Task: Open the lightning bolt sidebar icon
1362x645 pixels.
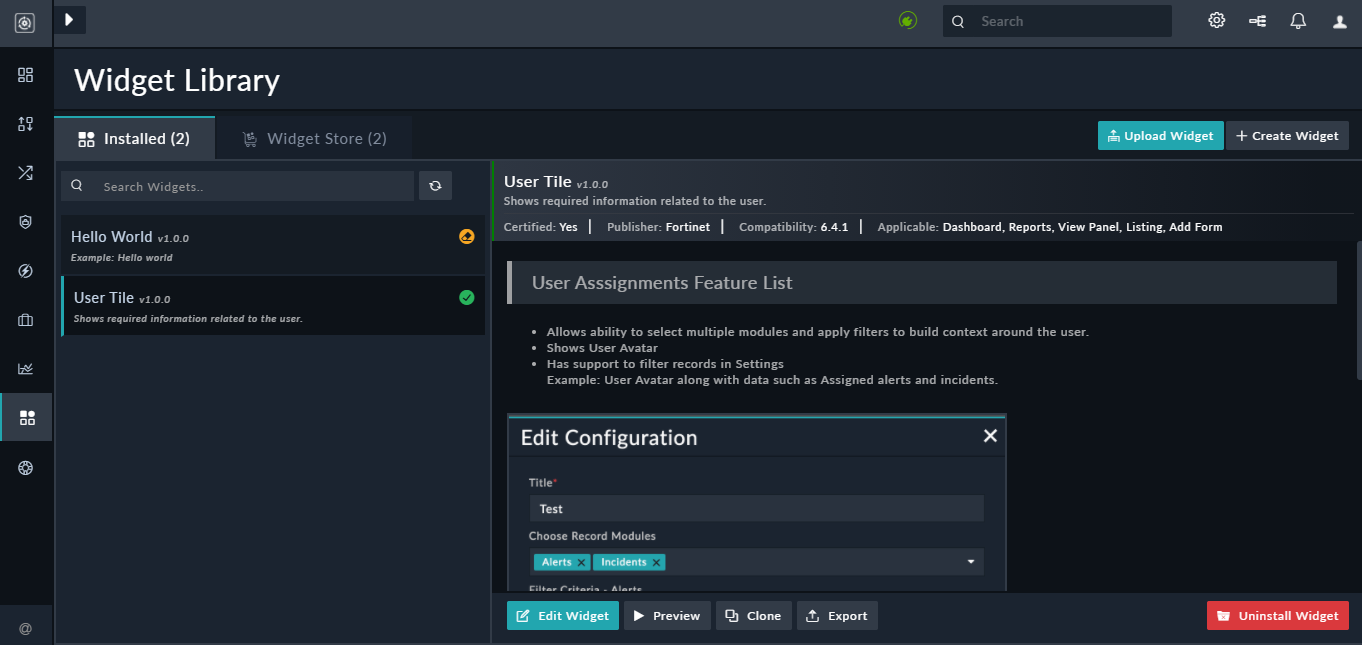Action: (26, 271)
